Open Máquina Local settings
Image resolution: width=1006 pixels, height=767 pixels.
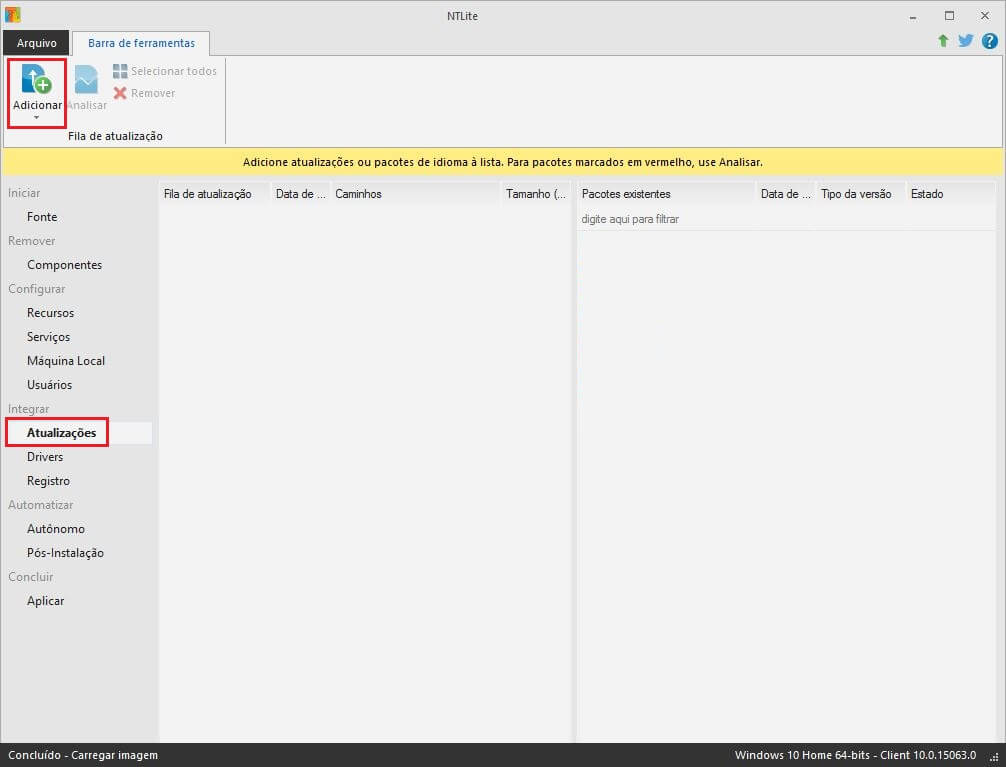65,361
